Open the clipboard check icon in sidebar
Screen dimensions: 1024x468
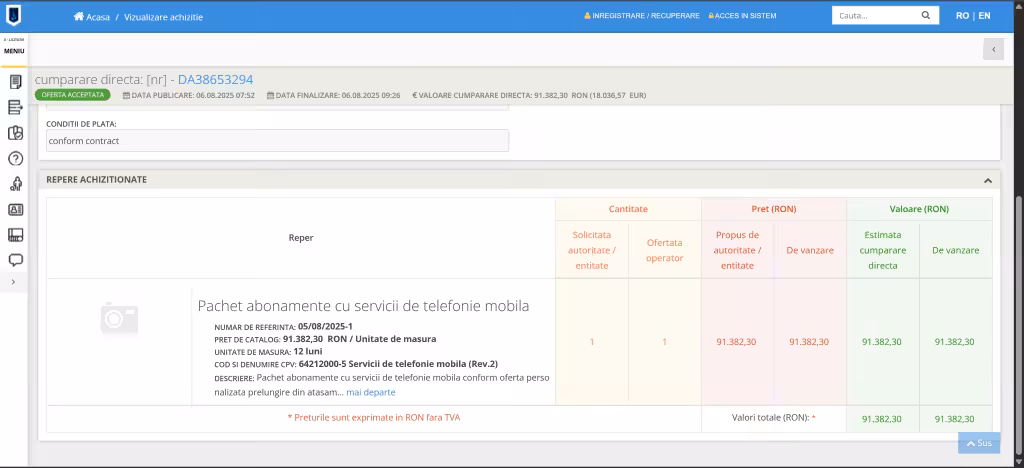pos(15,133)
